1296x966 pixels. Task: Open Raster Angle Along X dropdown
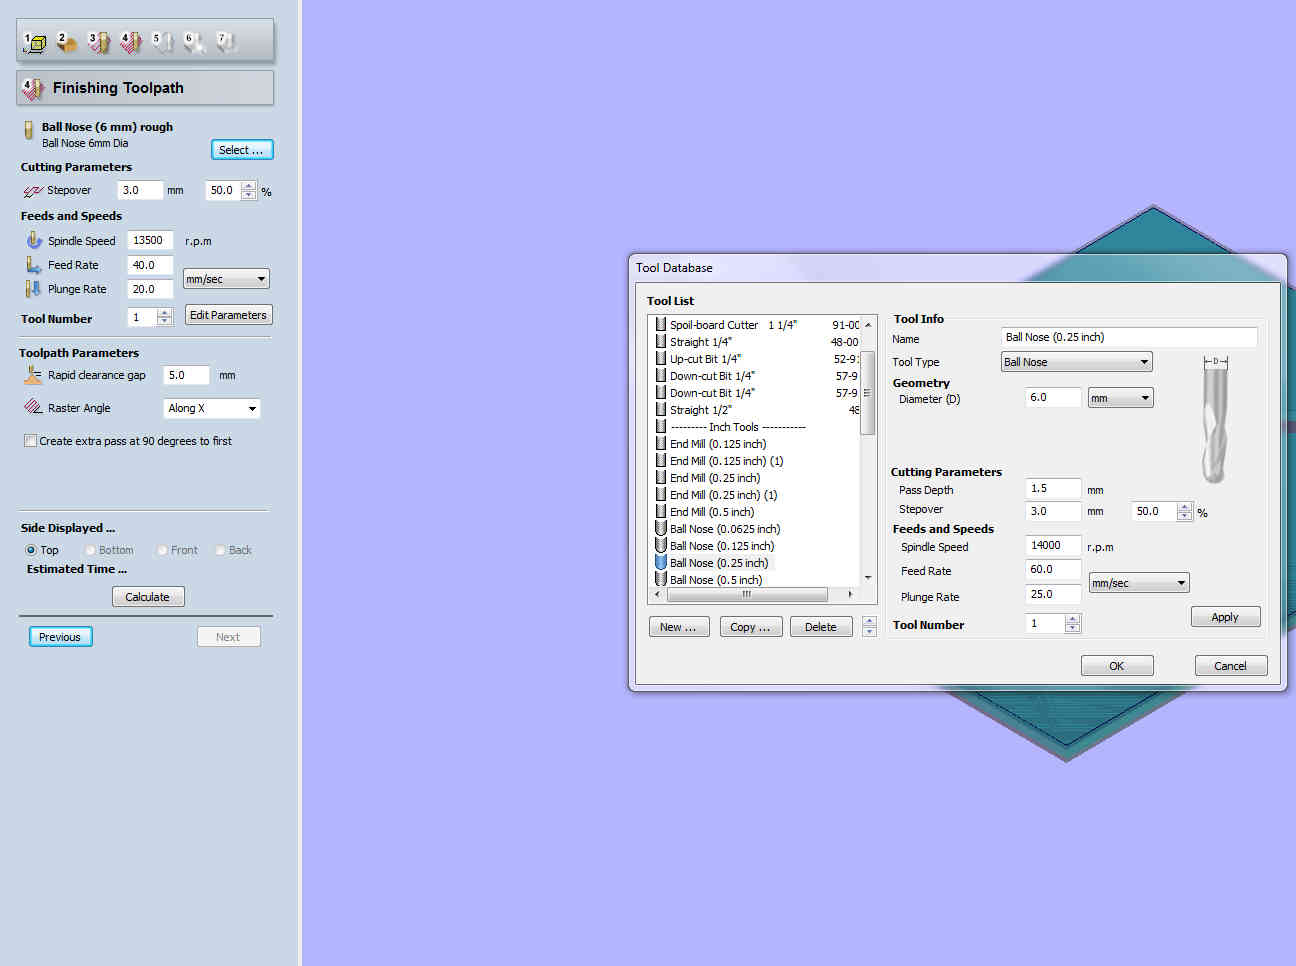point(212,408)
